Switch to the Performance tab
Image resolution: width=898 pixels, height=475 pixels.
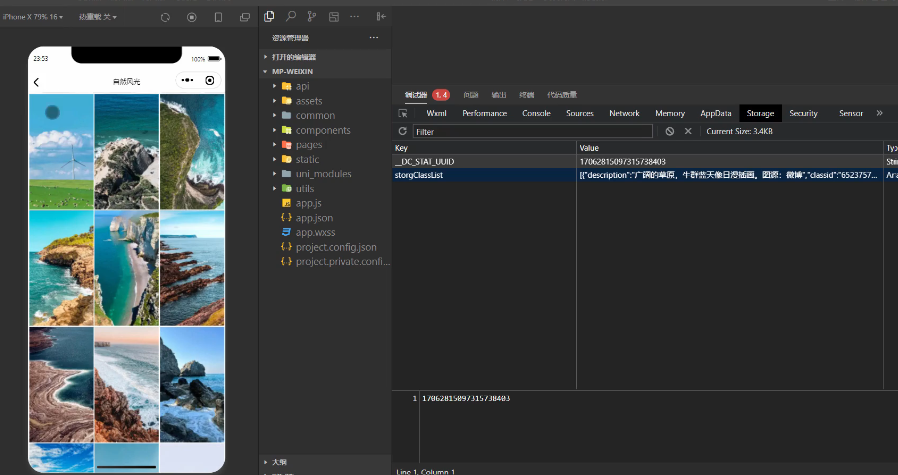(485, 113)
